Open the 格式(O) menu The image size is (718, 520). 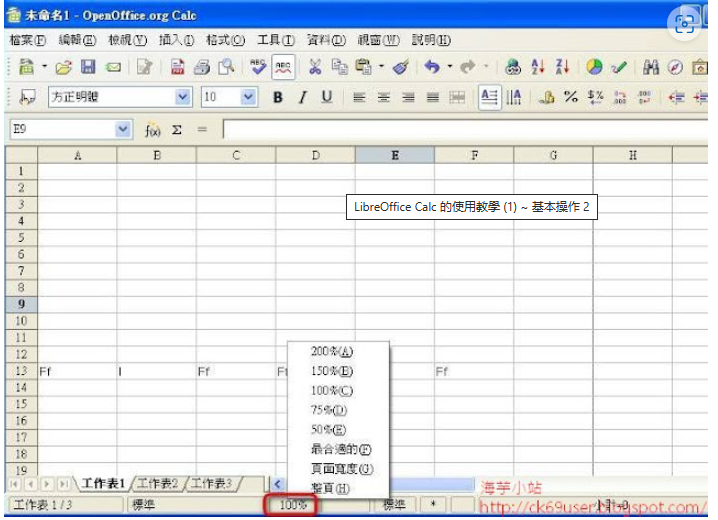[x=225, y=40]
